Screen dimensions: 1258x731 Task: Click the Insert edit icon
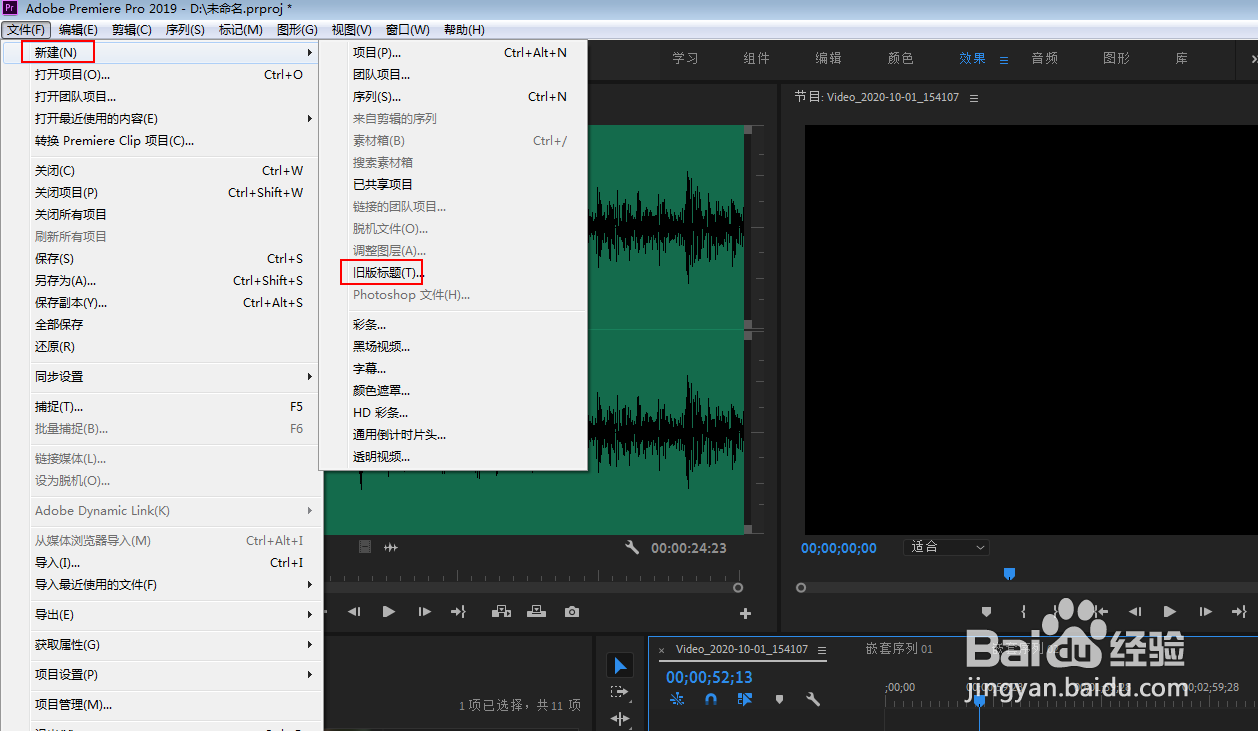coord(501,612)
